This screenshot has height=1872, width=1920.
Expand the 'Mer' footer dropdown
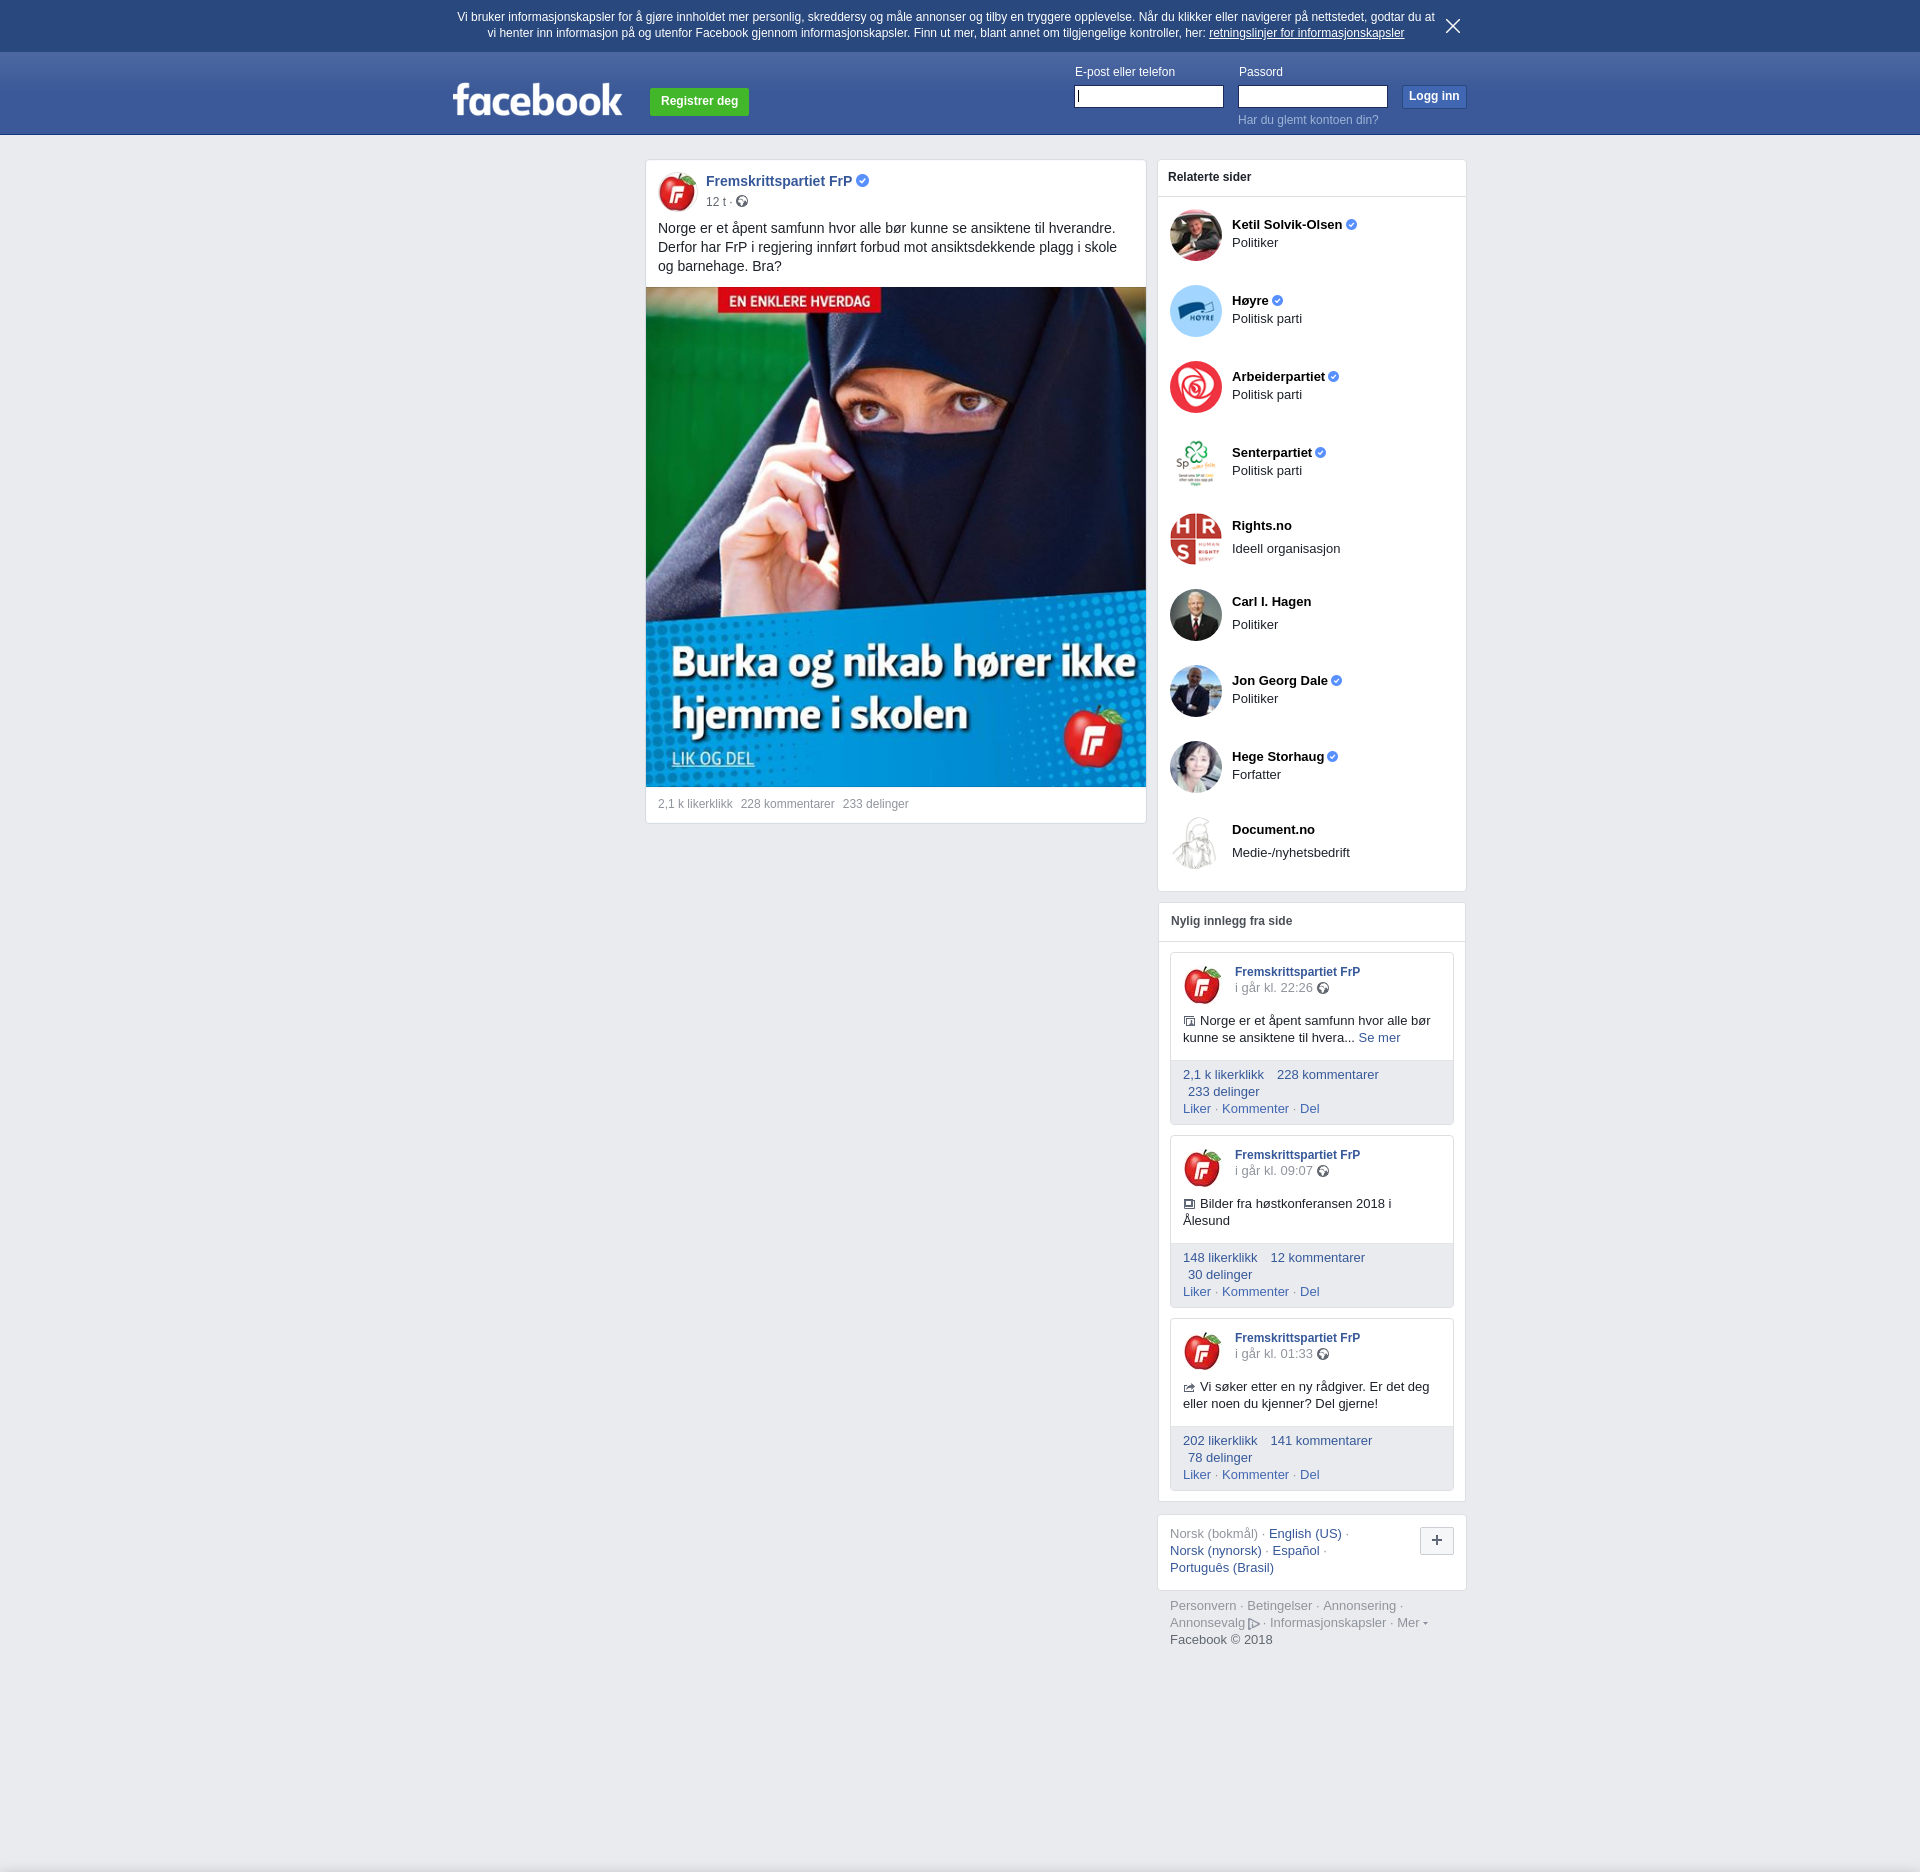coord(1412,1623)
